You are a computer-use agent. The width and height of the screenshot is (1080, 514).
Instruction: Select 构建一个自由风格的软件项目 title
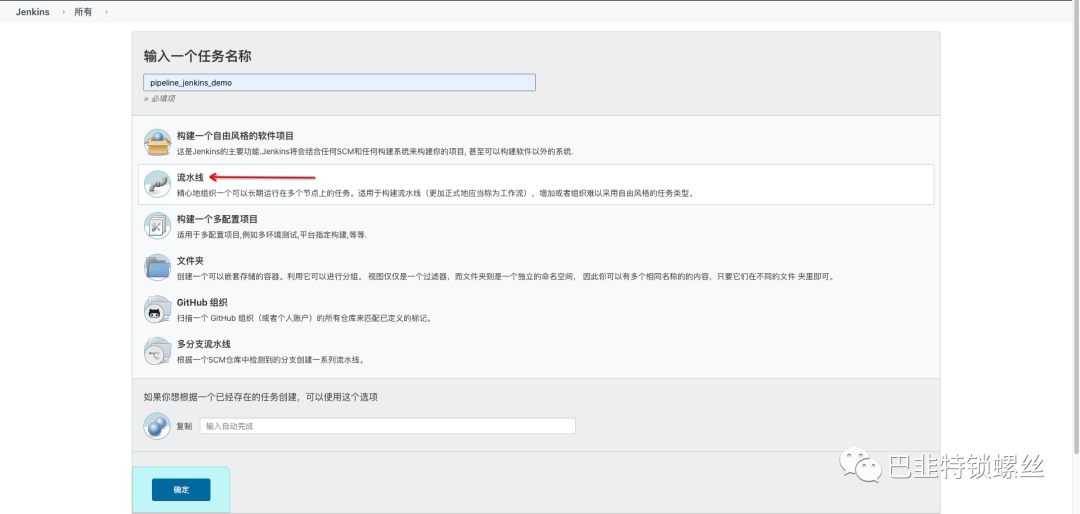[x=236, y=136]
